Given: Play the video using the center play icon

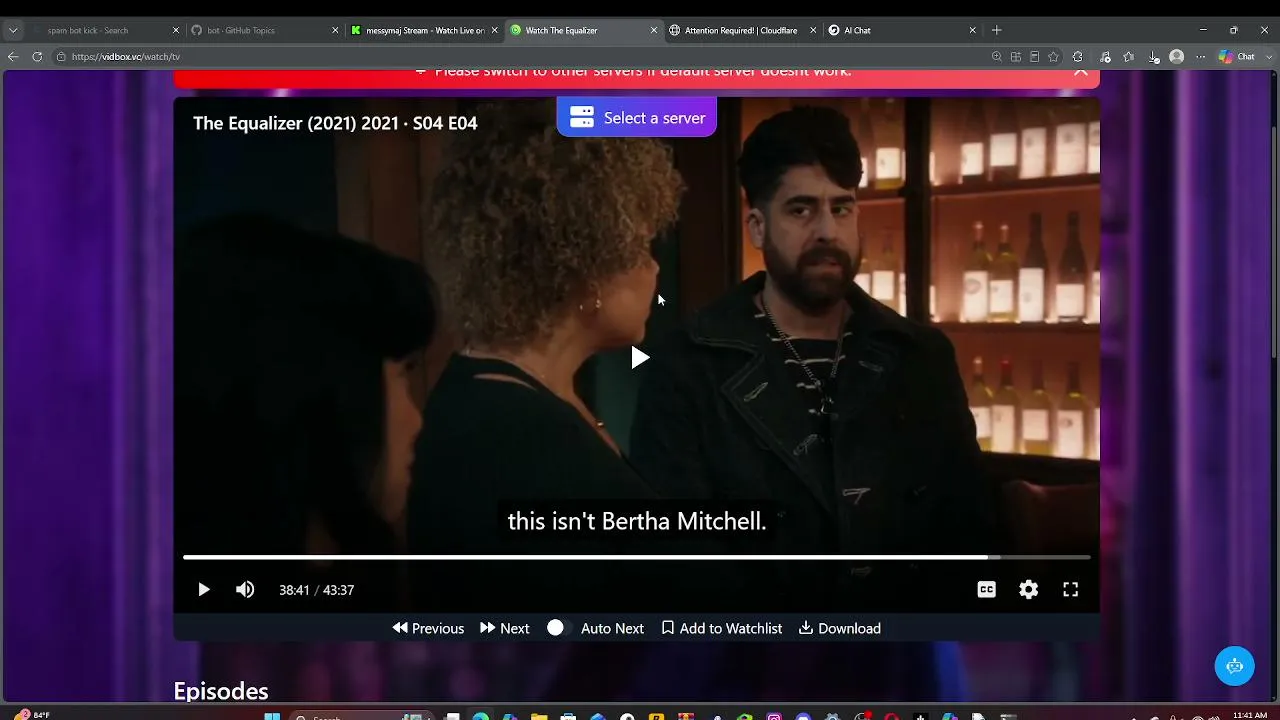Looking at the screenshot, I should 640,358.
